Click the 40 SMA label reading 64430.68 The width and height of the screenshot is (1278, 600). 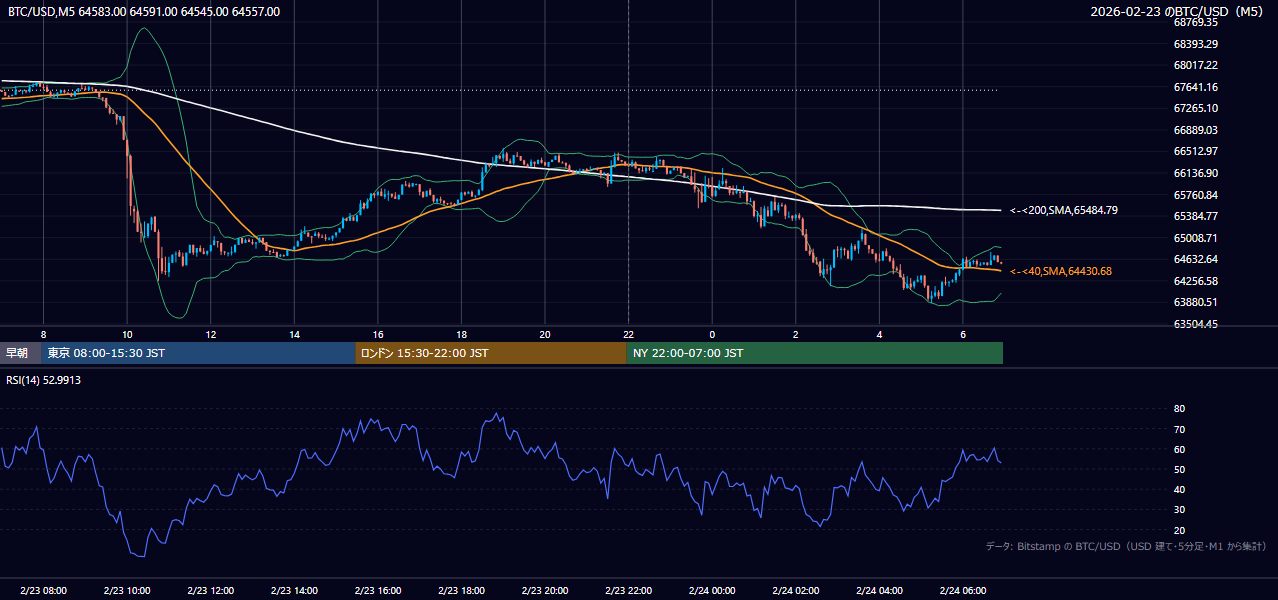pos(1061,271)
